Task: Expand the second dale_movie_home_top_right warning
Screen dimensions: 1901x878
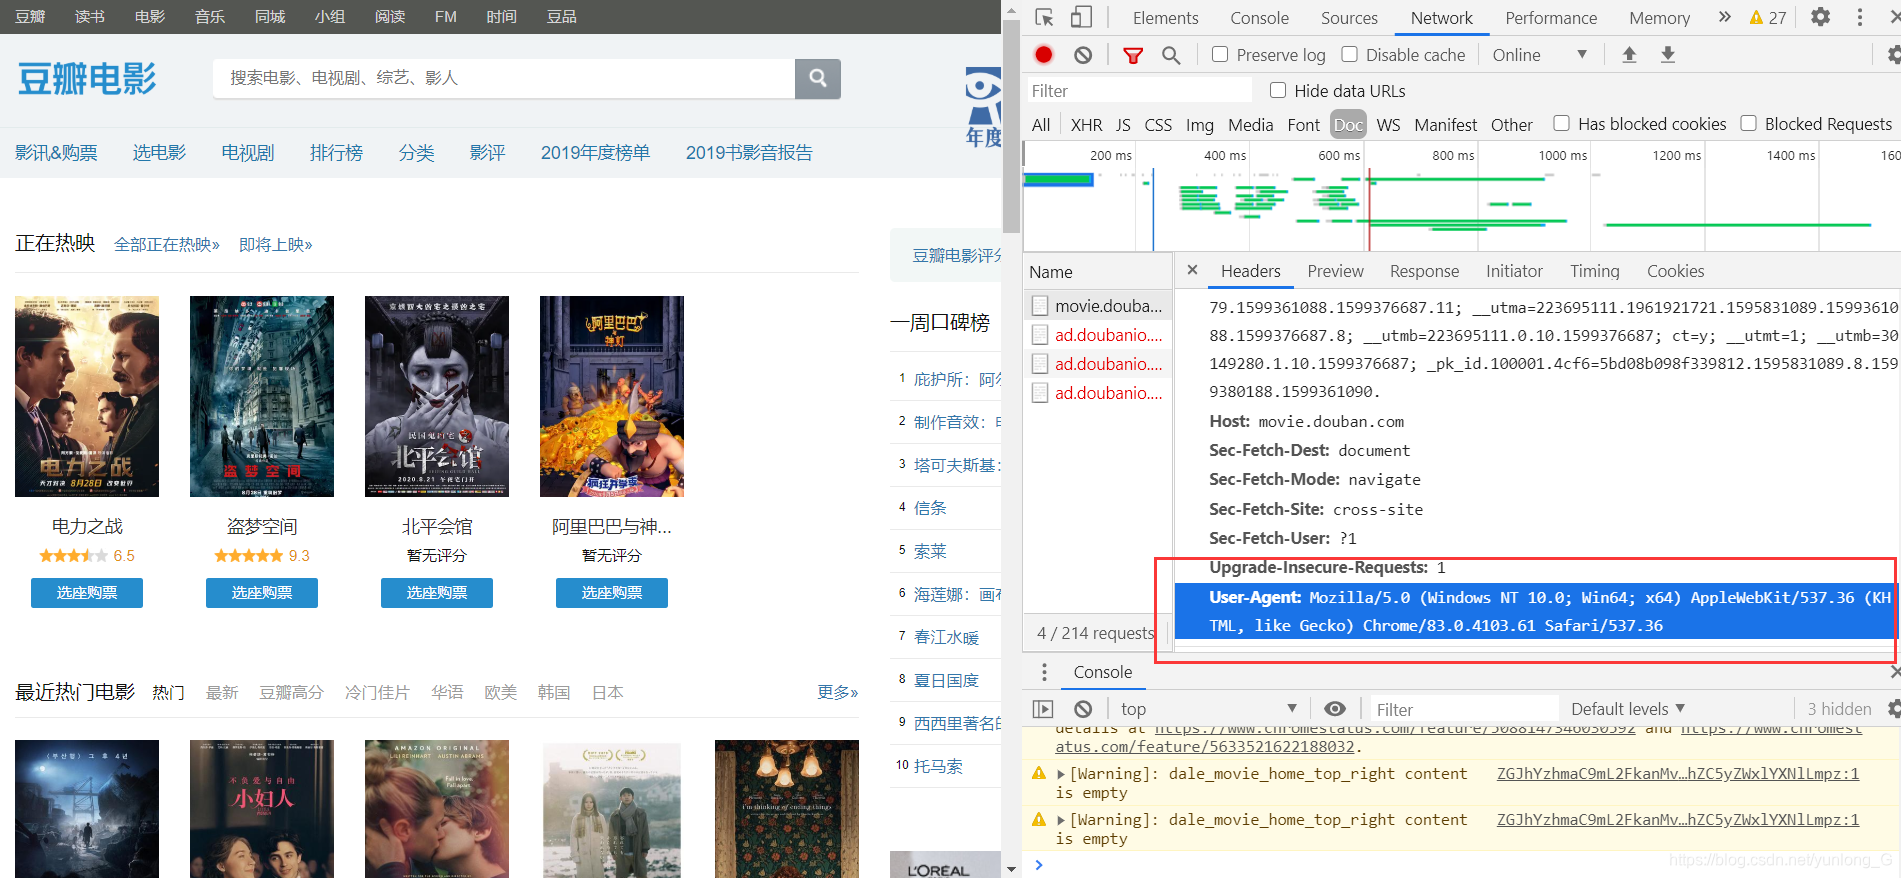Action: [x=1061, y=820]
